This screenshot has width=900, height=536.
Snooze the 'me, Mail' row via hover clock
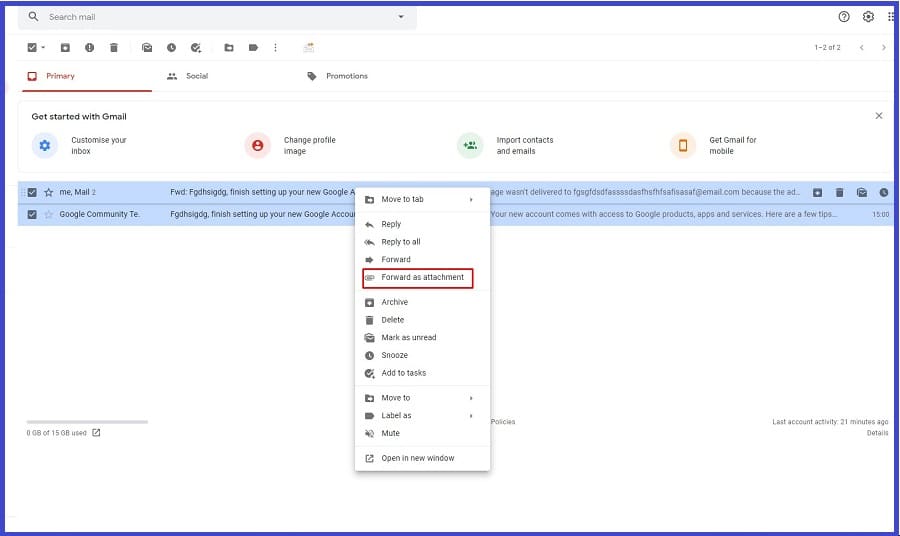(x=884, y=192)
